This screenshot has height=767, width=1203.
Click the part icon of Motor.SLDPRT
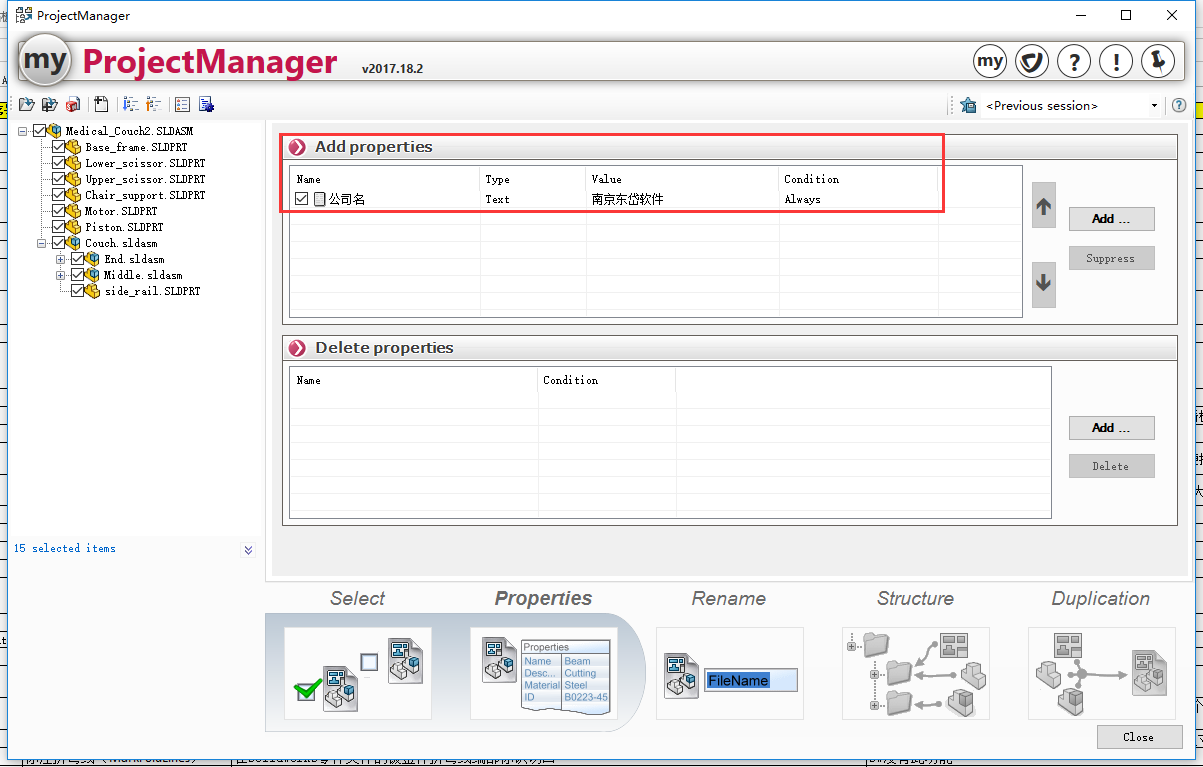(74, 211)
